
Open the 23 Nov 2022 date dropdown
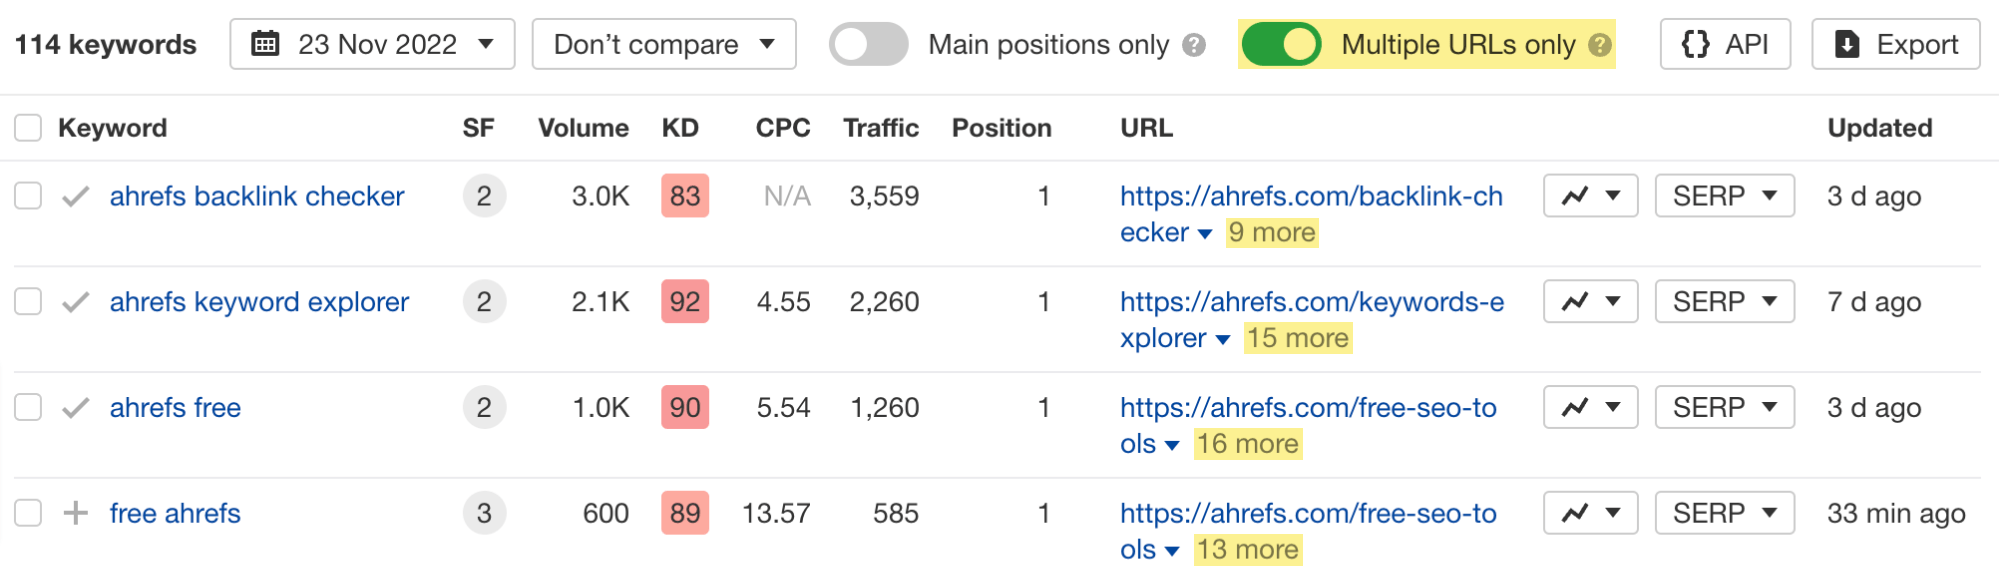(372, 45)
